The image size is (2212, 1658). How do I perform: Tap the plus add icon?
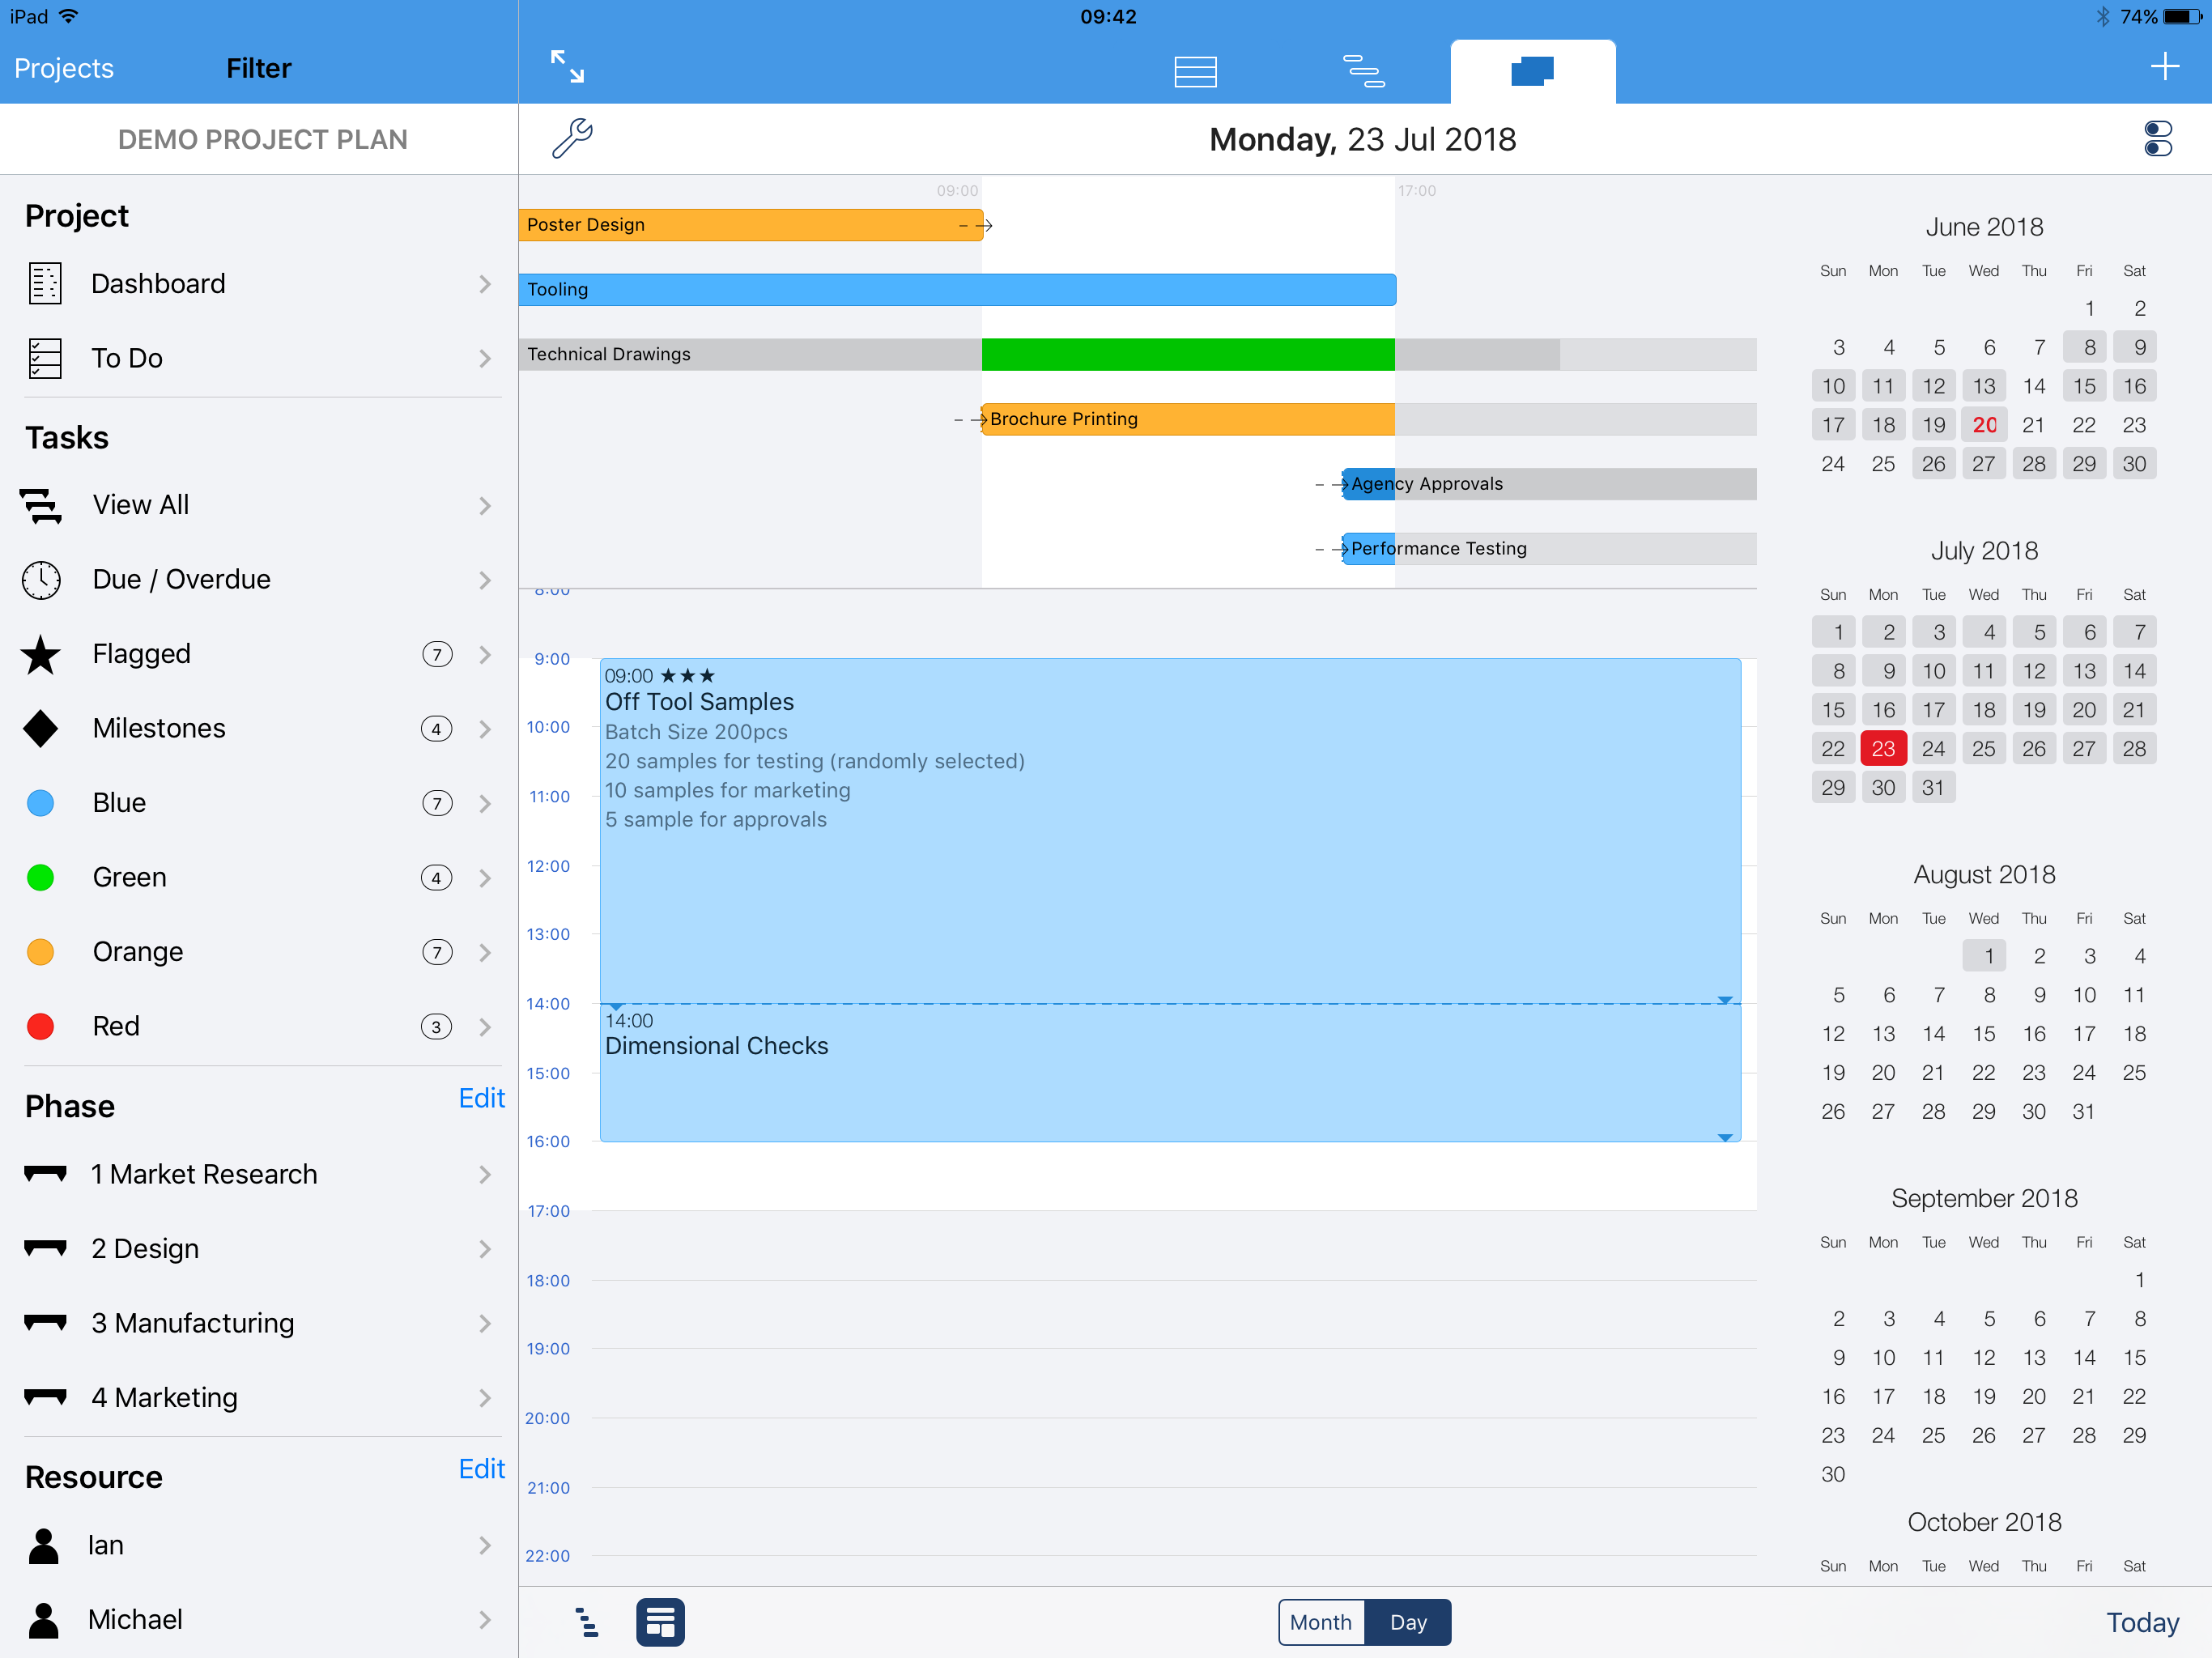click(2164, 67)
